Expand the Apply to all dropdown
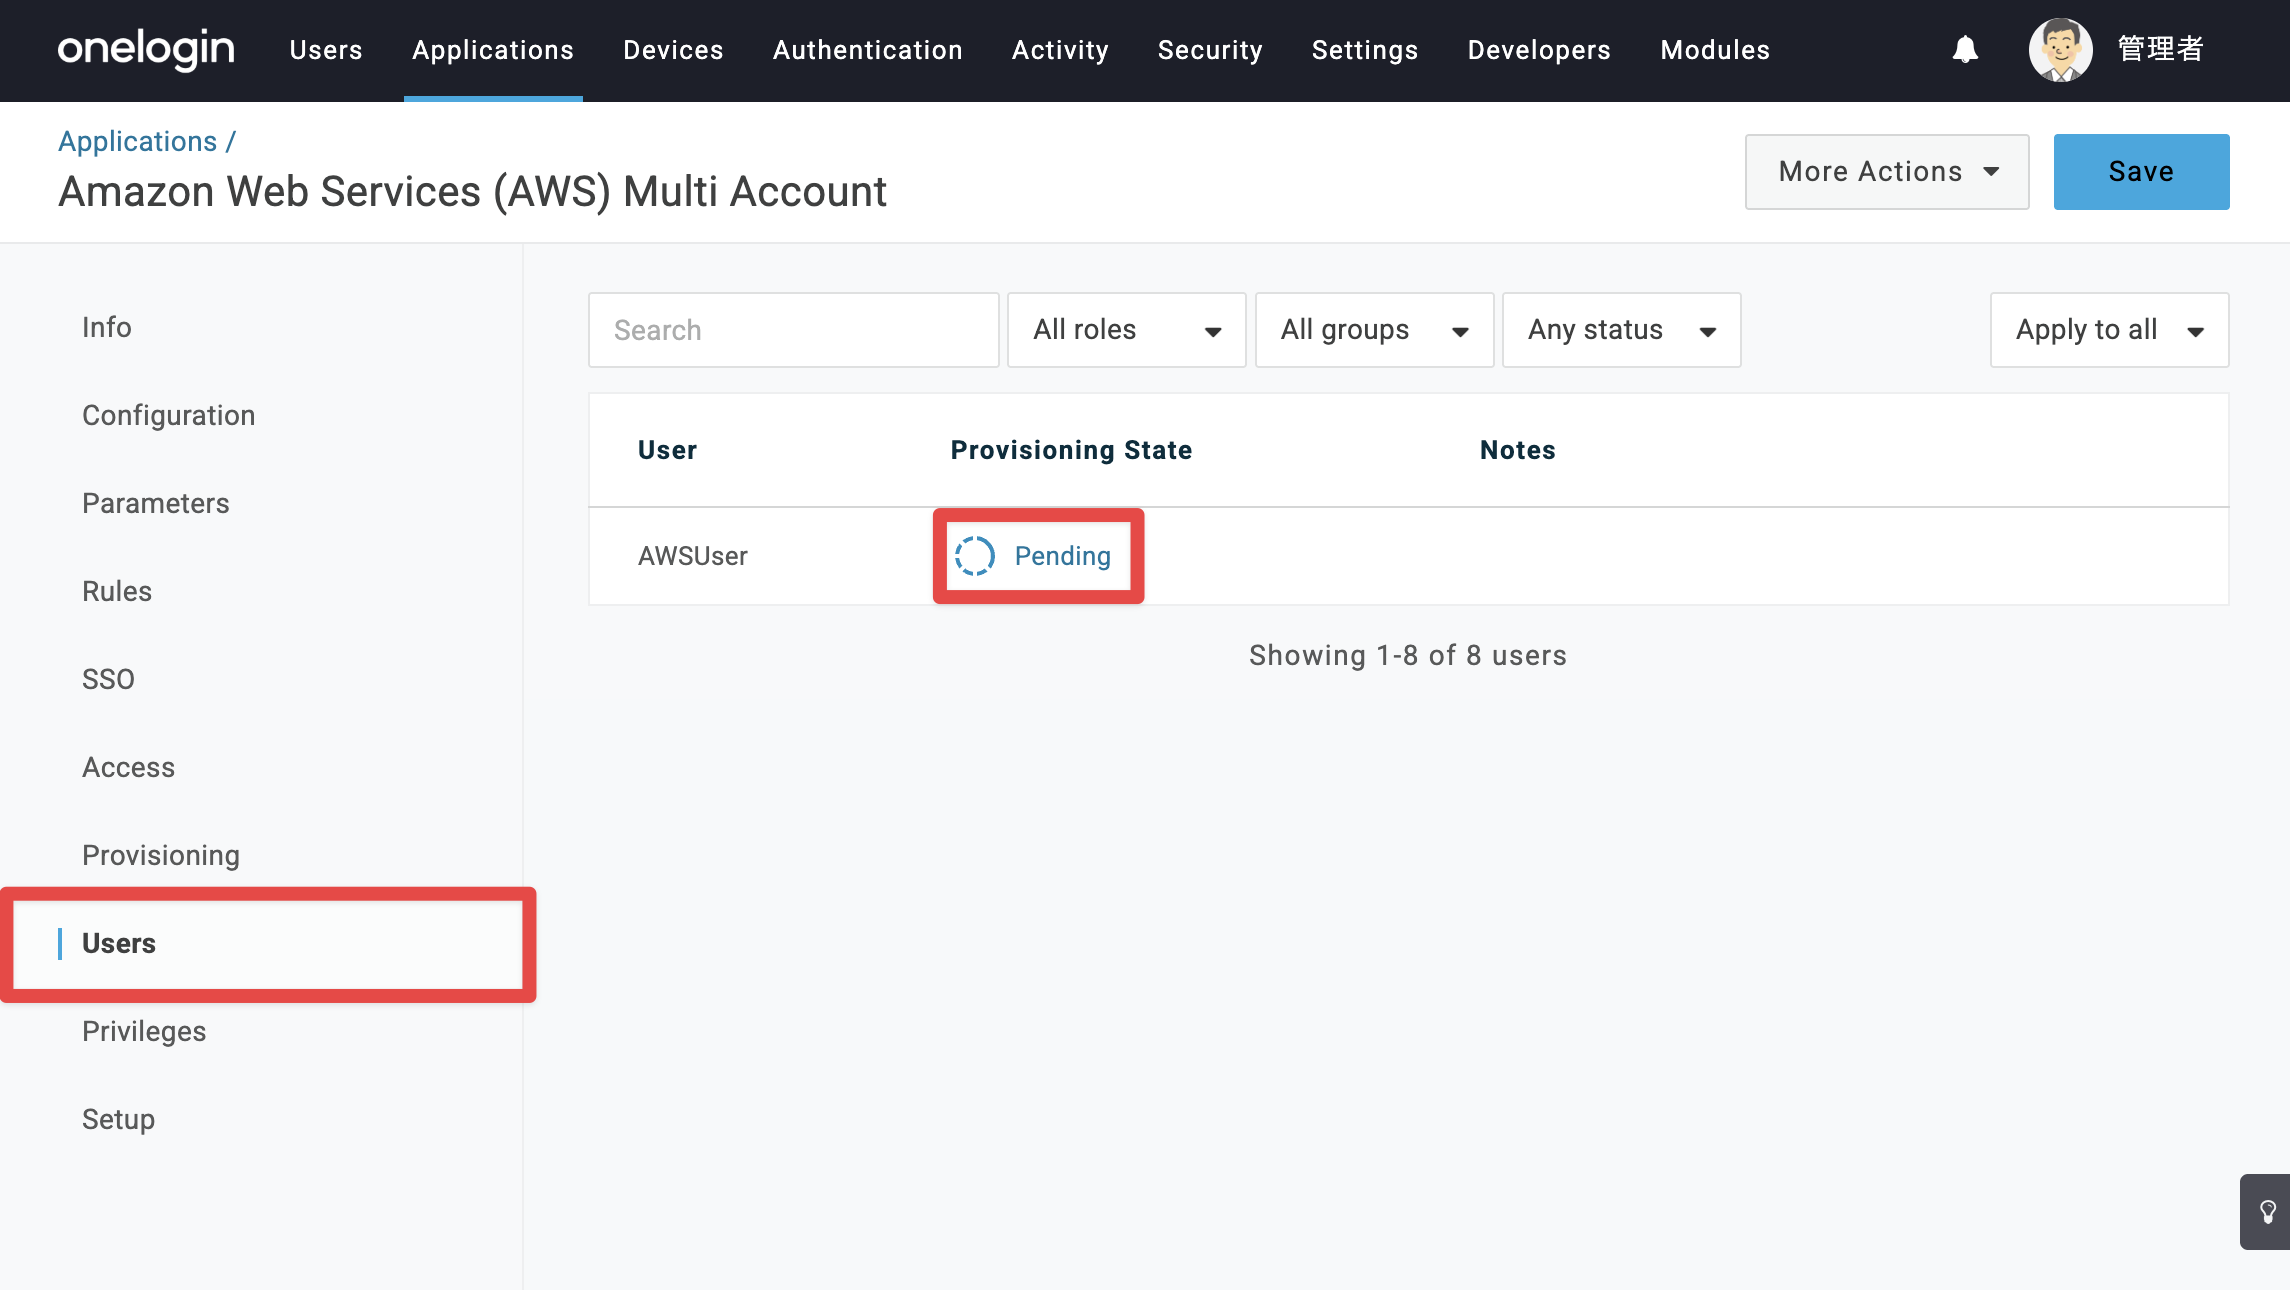 [x=2110, y=330]
